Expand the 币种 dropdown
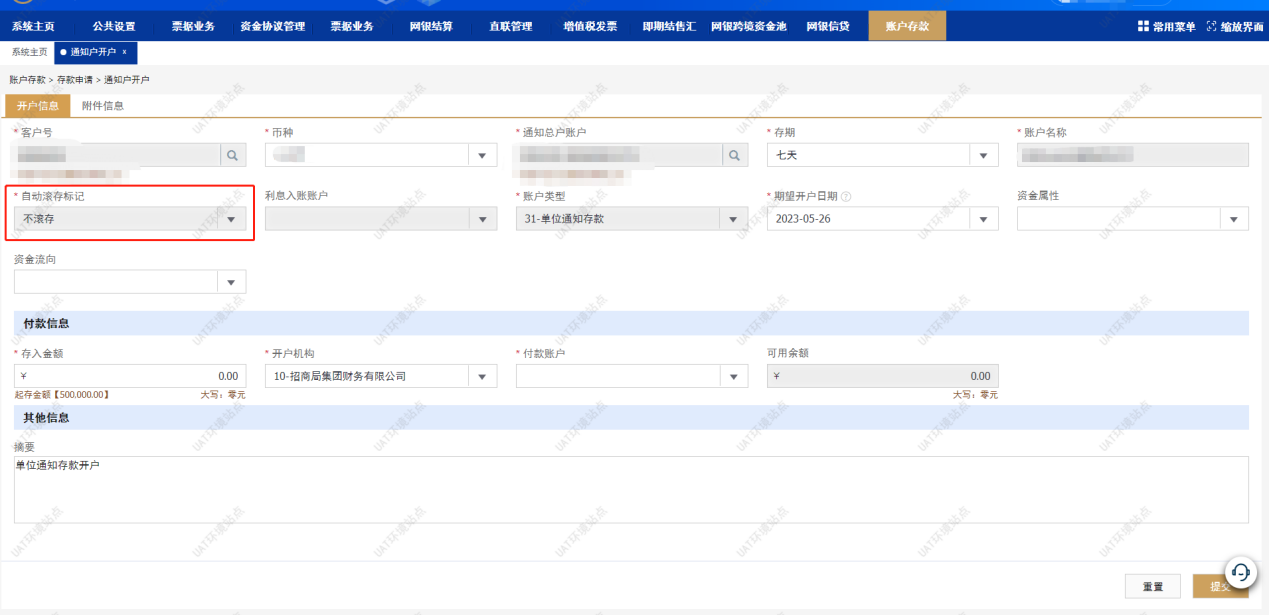The width and height of the screenshot is (1269, 615). tap(483, 155)
